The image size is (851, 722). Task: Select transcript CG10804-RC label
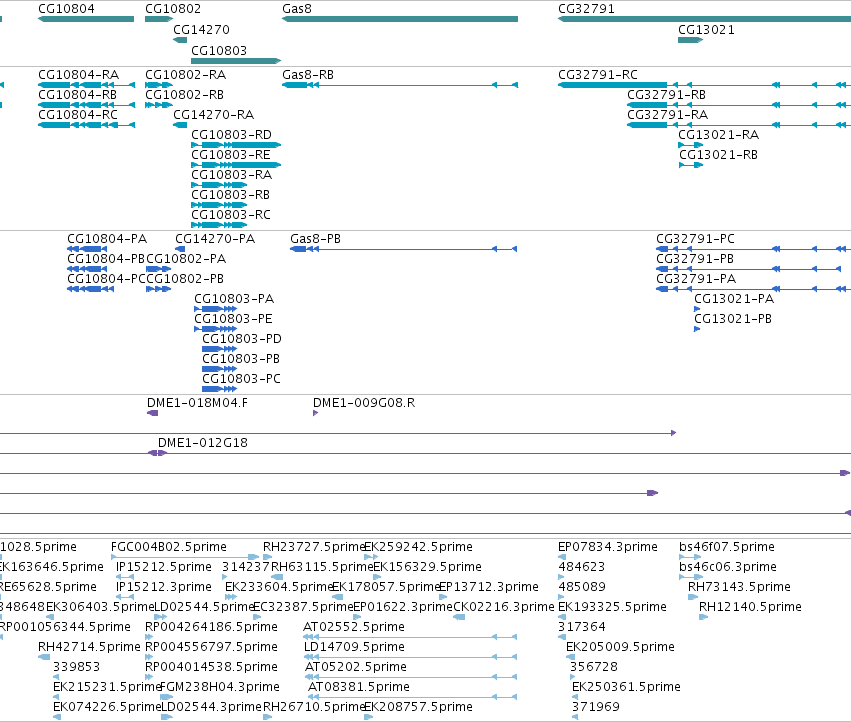pos(78,115)
